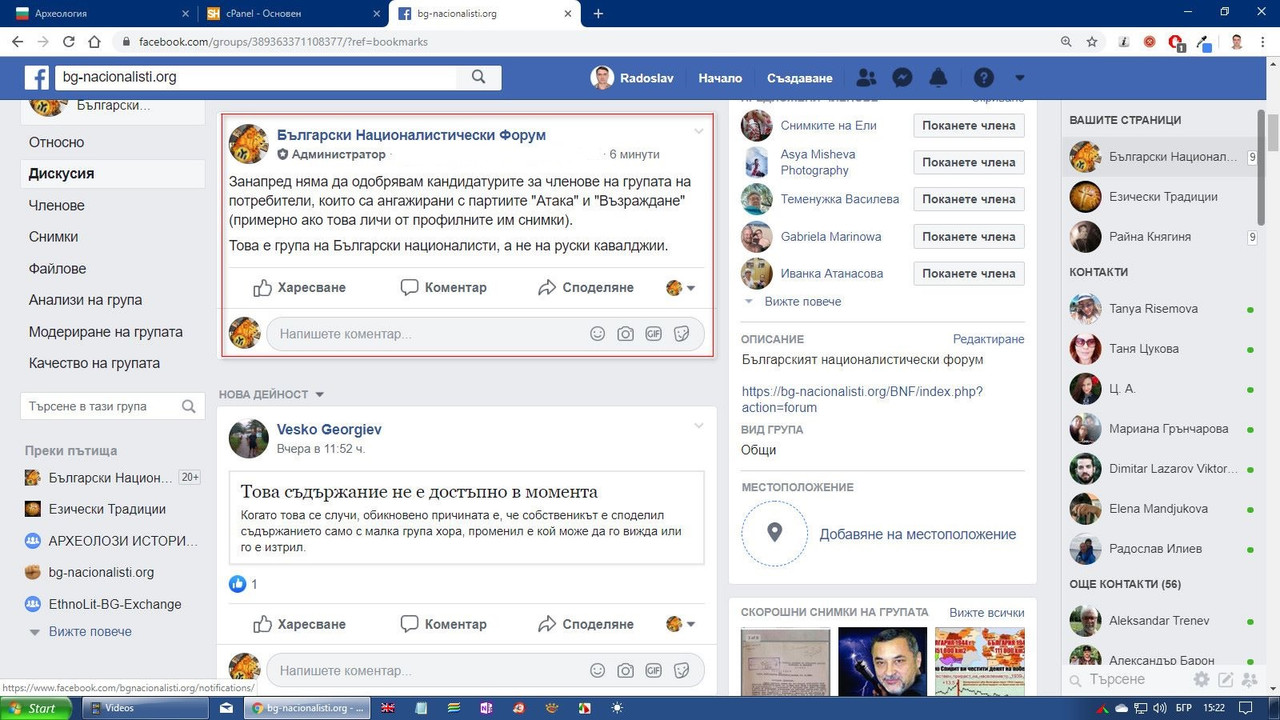Expand Вижте повече in left shortcuts

click(x=80, y=632)
